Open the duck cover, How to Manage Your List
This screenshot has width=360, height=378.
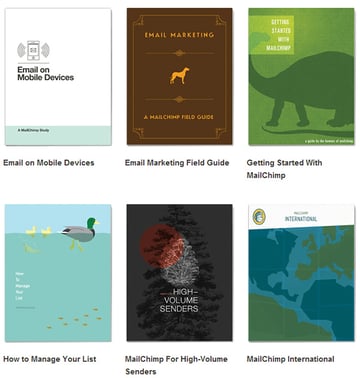pyautogui.click(x=58, y=273)
